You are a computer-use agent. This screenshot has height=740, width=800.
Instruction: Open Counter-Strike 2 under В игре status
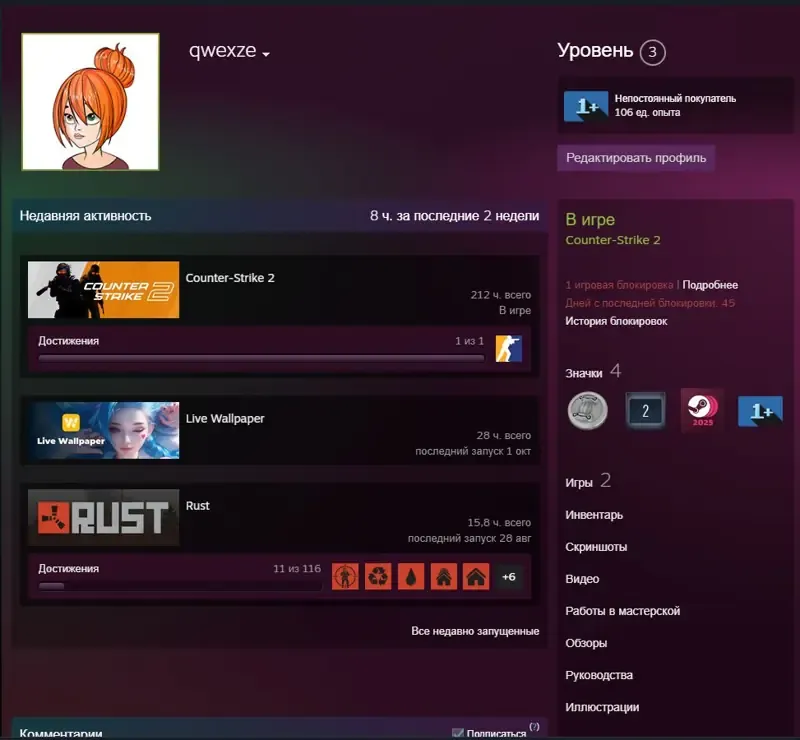point(613,240)
